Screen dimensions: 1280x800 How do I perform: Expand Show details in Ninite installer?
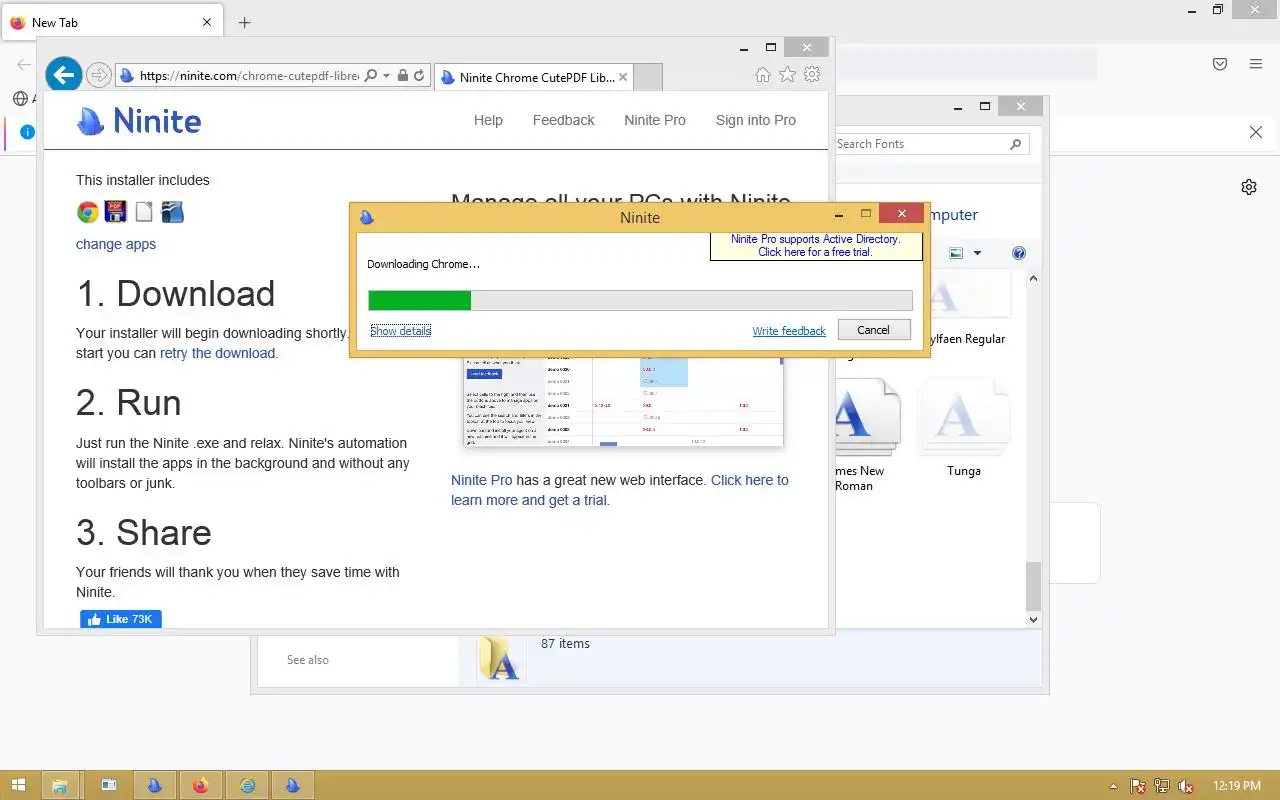pyautogui.click(x=400, y=330)
